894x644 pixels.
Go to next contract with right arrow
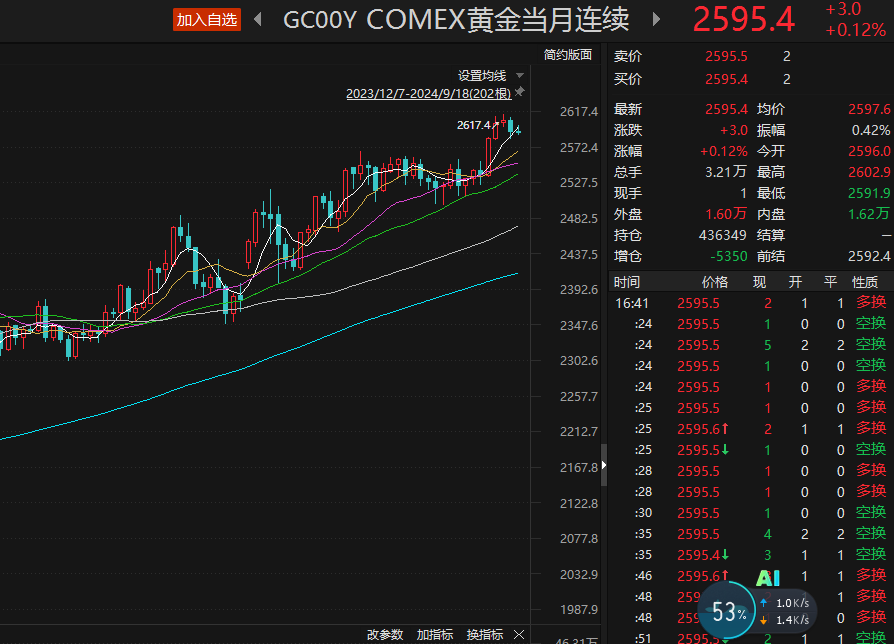click(x=656, y=19)
